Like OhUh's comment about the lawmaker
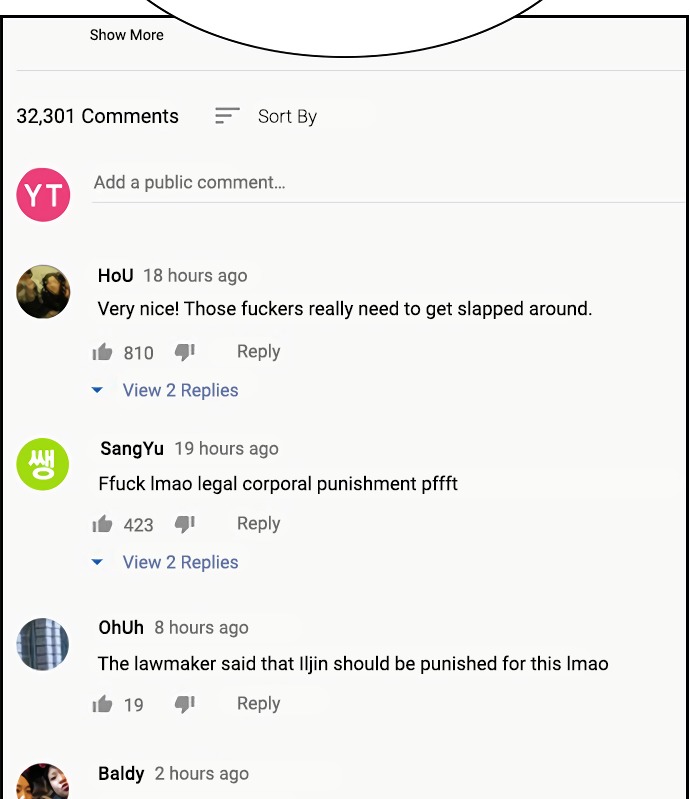Screen dimensions: 690x799 pyautogui.click(x=102, y=704)
